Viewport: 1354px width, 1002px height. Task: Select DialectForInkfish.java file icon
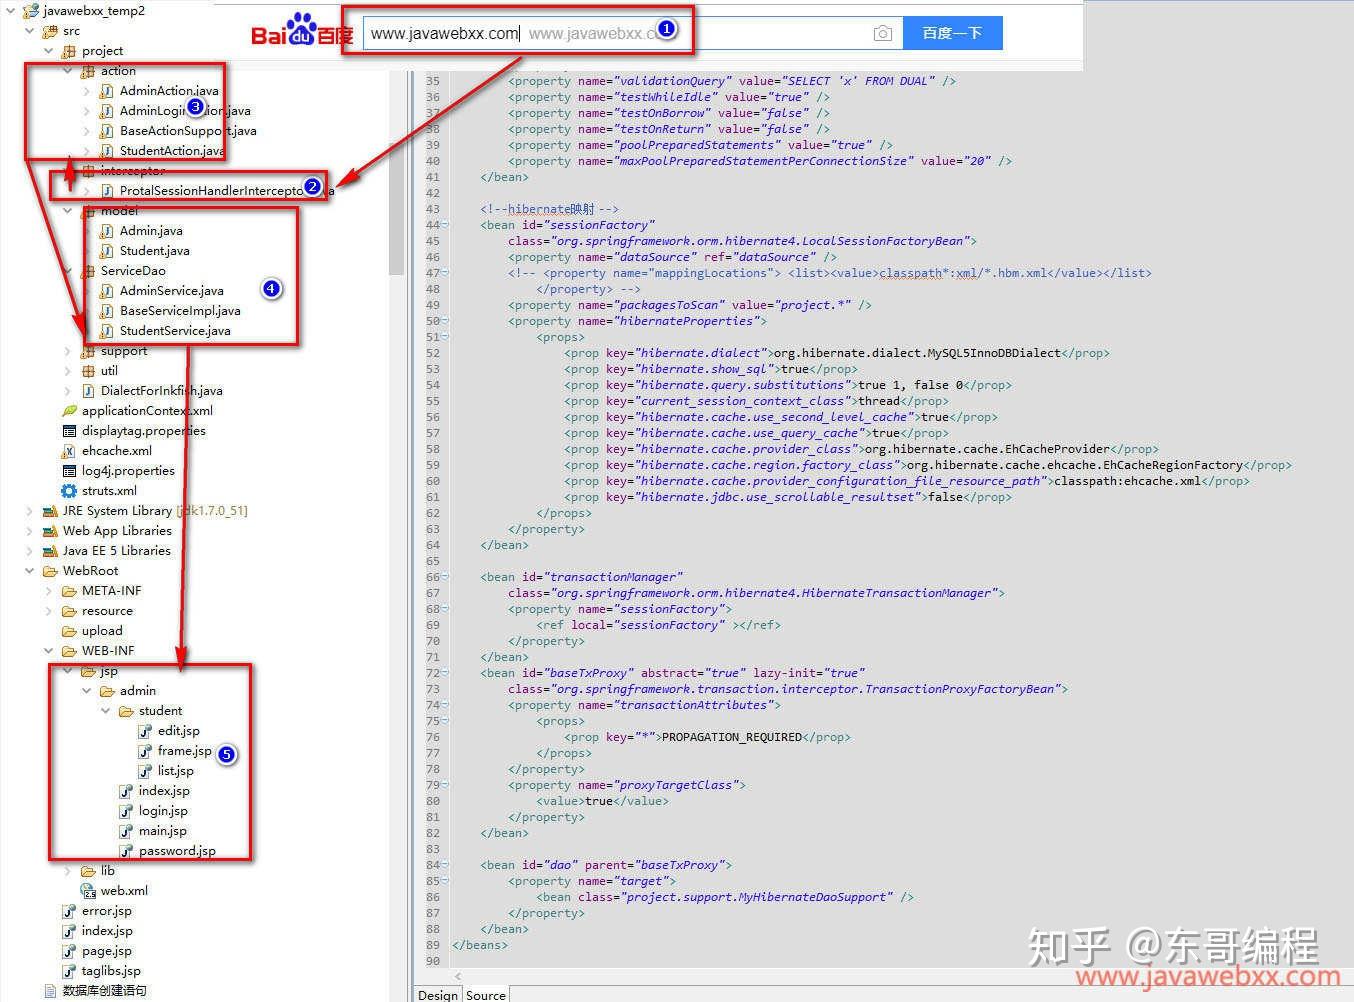click(x=88, y=391)
